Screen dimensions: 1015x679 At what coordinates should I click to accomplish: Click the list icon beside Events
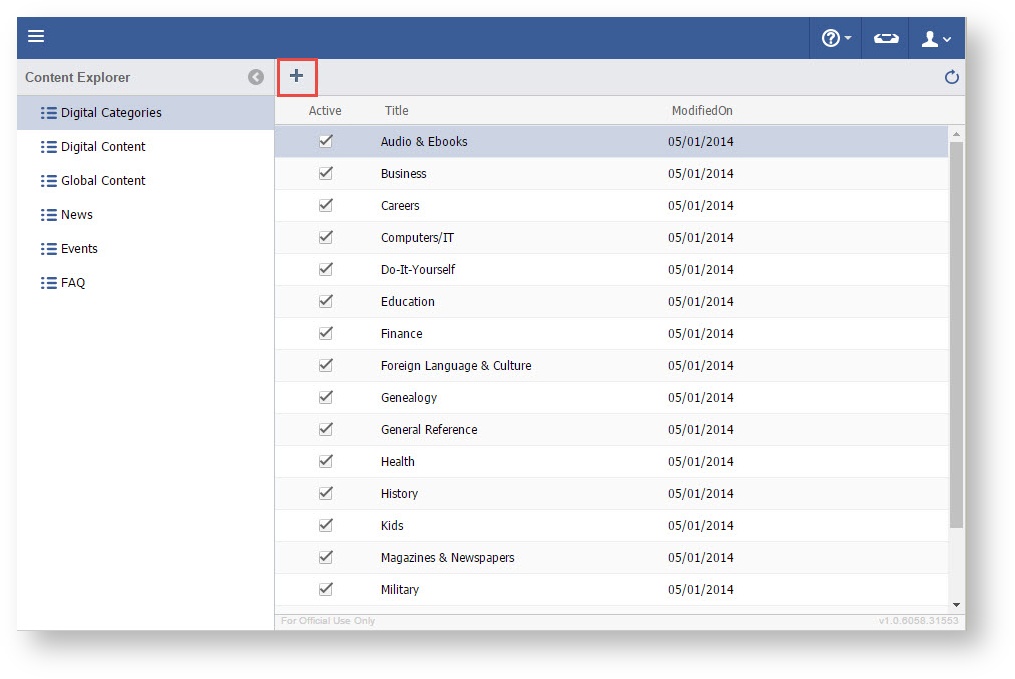click(48, 249)
